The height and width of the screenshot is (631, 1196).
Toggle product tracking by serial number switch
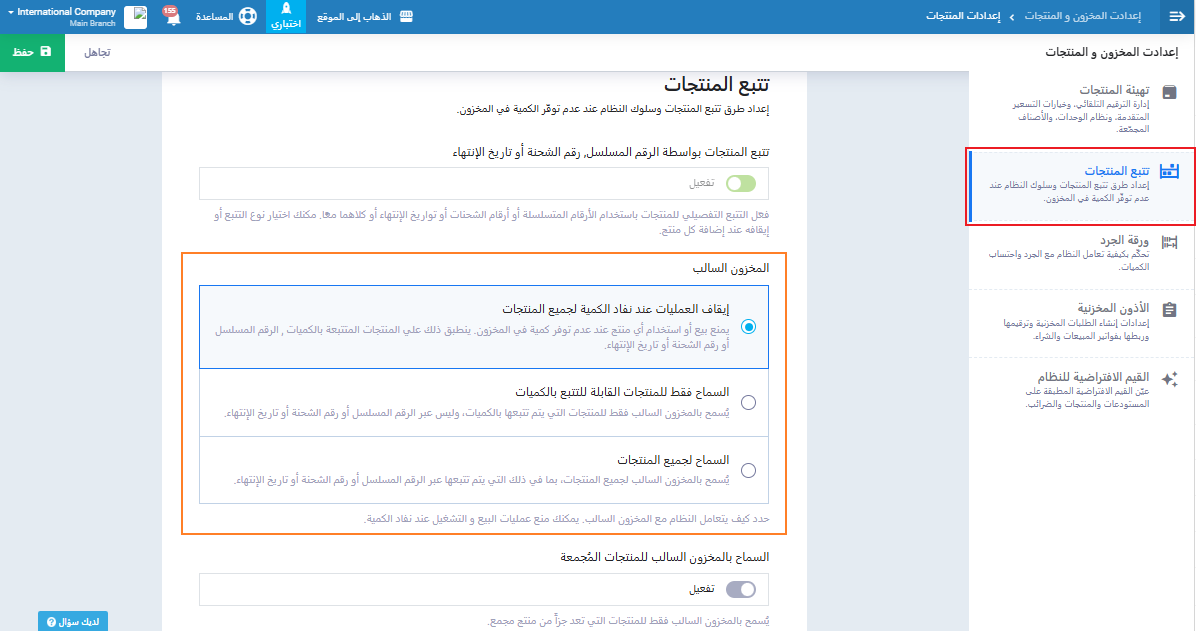click(x=741, y=184)
